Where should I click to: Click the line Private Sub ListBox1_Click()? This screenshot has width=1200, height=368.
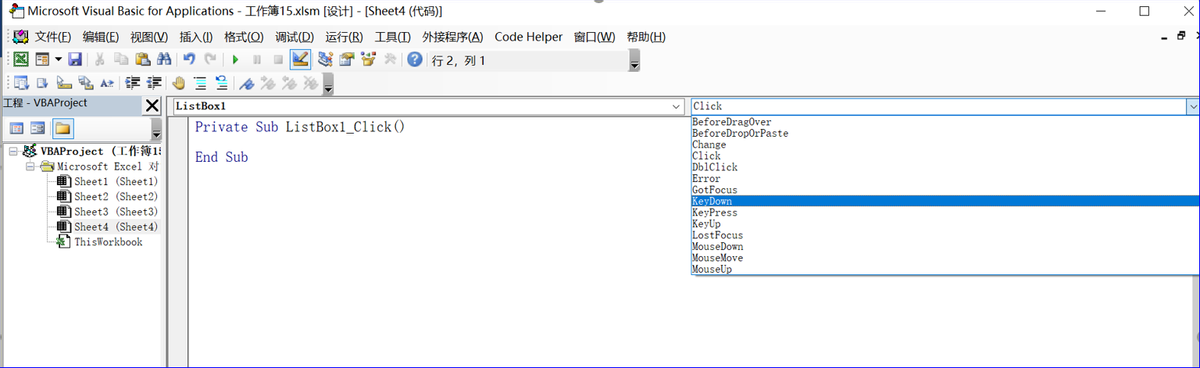click(x=300, y=128)
